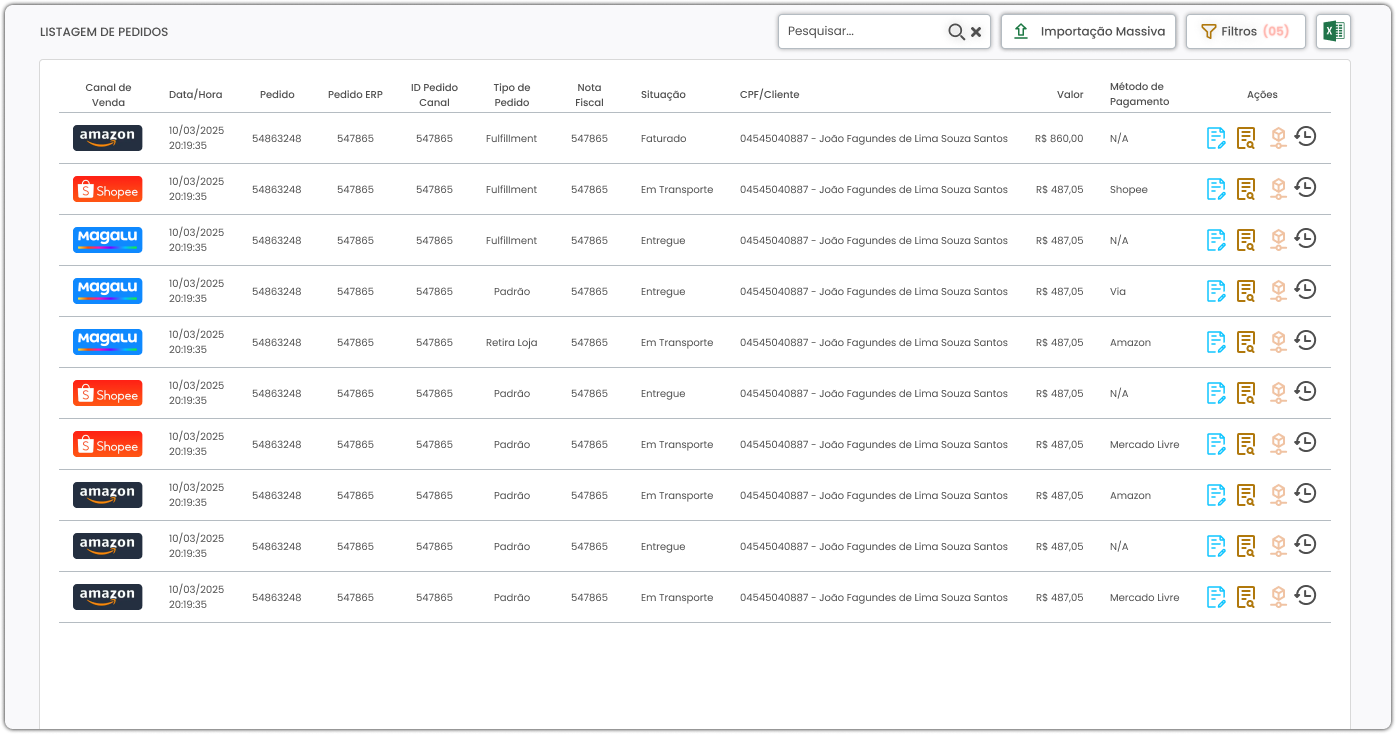
Task: Click the Valor column header
Action: 1070,95
